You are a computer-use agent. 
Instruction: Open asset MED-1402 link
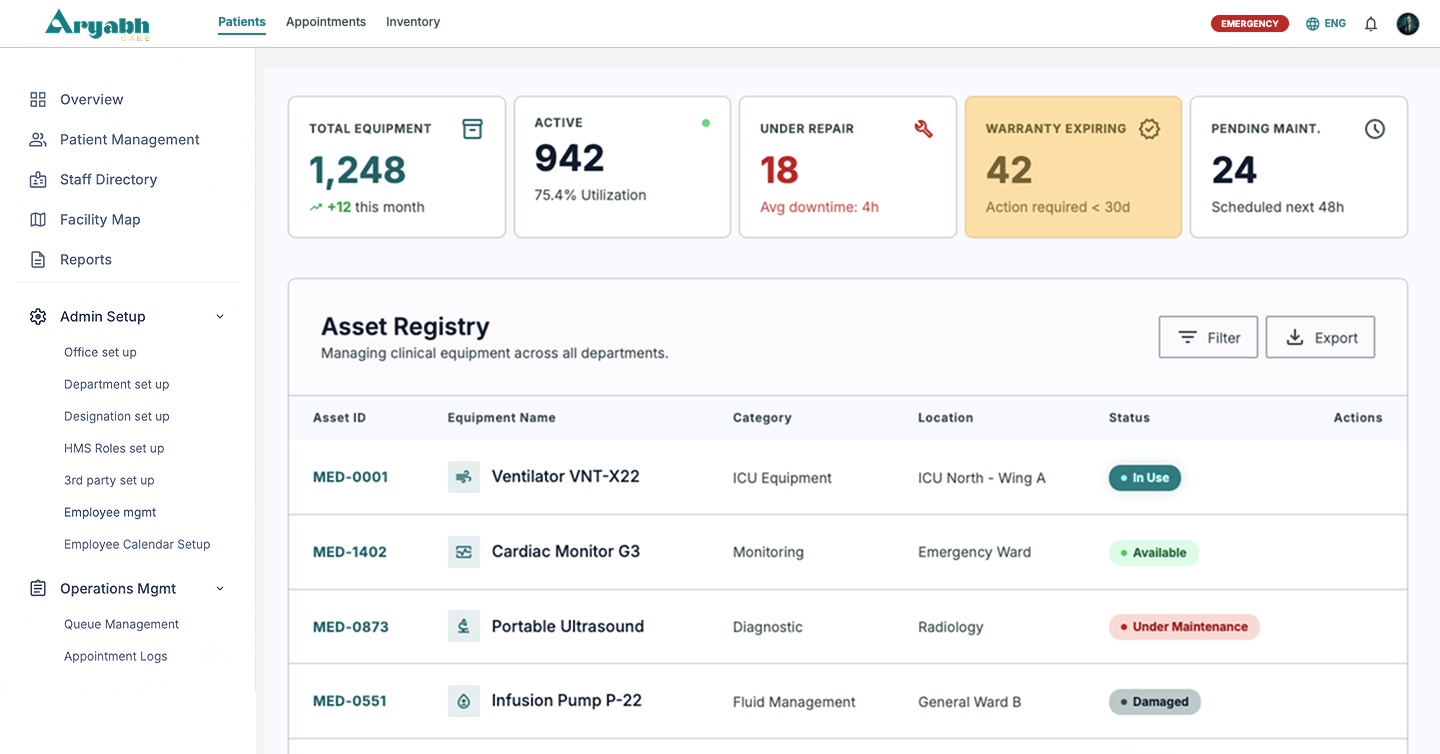click(350, 552)
